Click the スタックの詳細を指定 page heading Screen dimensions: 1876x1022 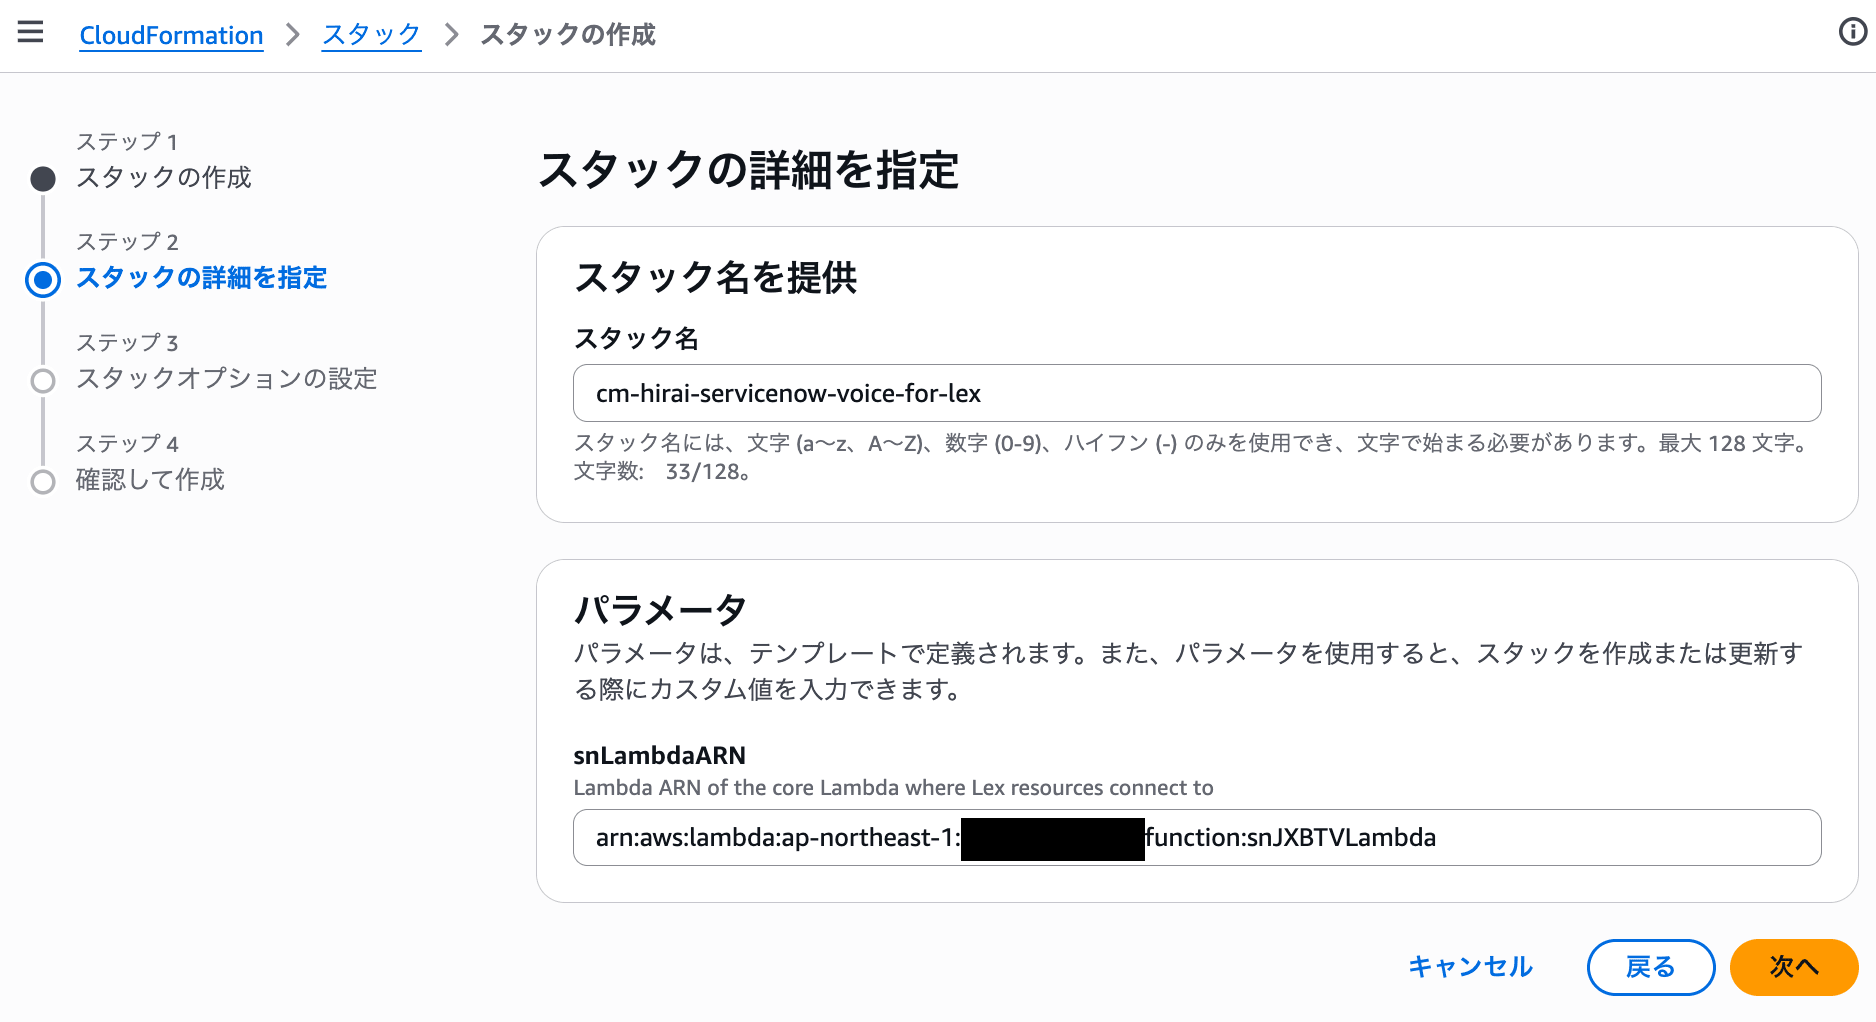click(749, 170)
